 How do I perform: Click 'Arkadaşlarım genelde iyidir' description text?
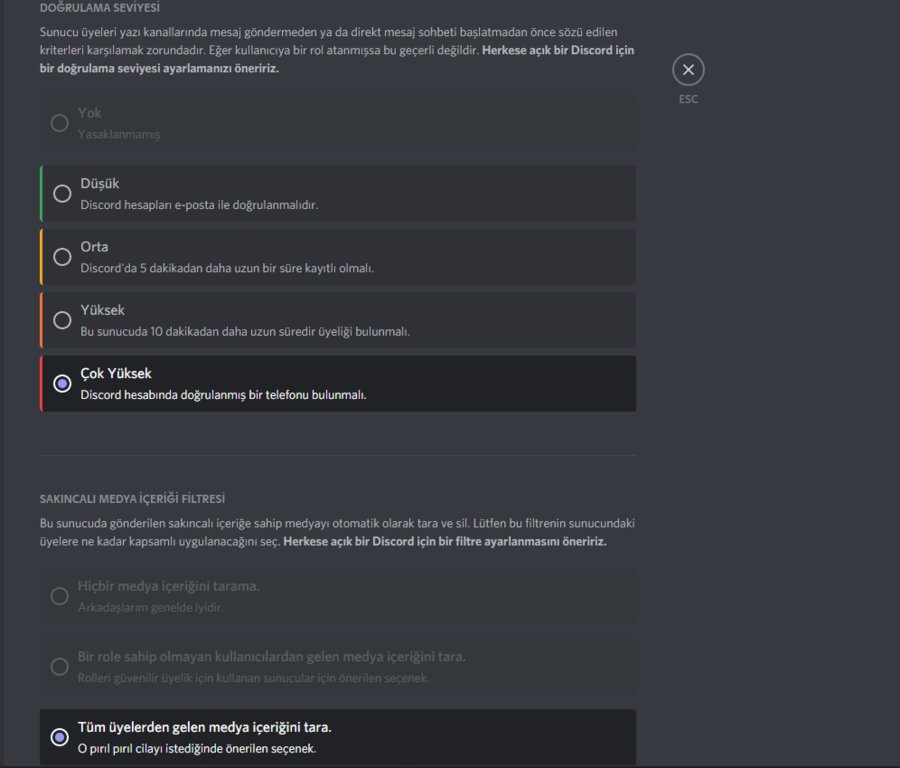coord(151,607)
